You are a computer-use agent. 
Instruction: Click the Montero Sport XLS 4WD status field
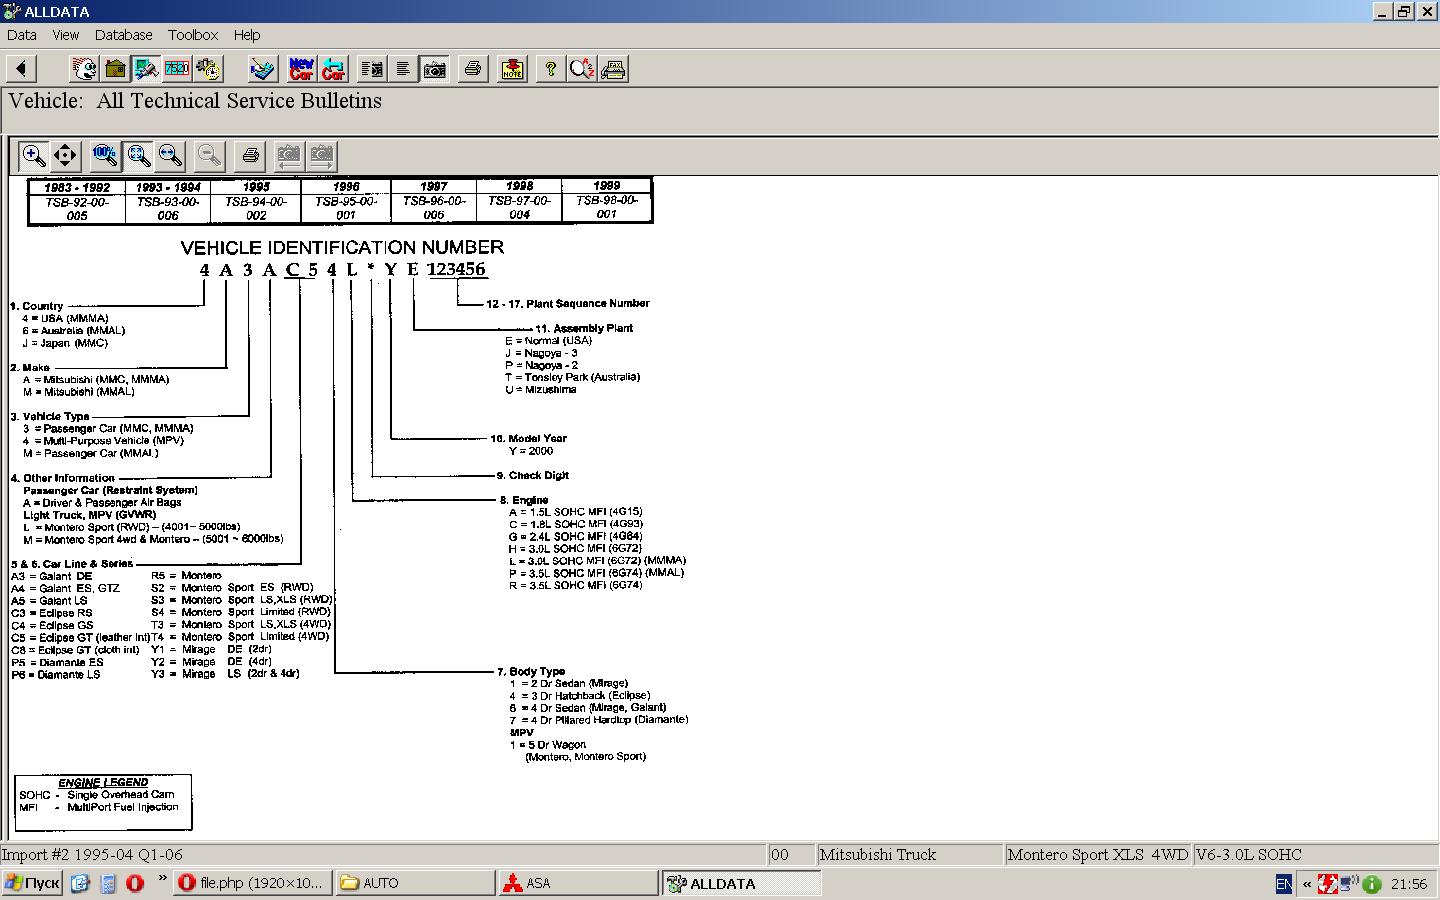pyautogui.click(x=1097, y=855)
